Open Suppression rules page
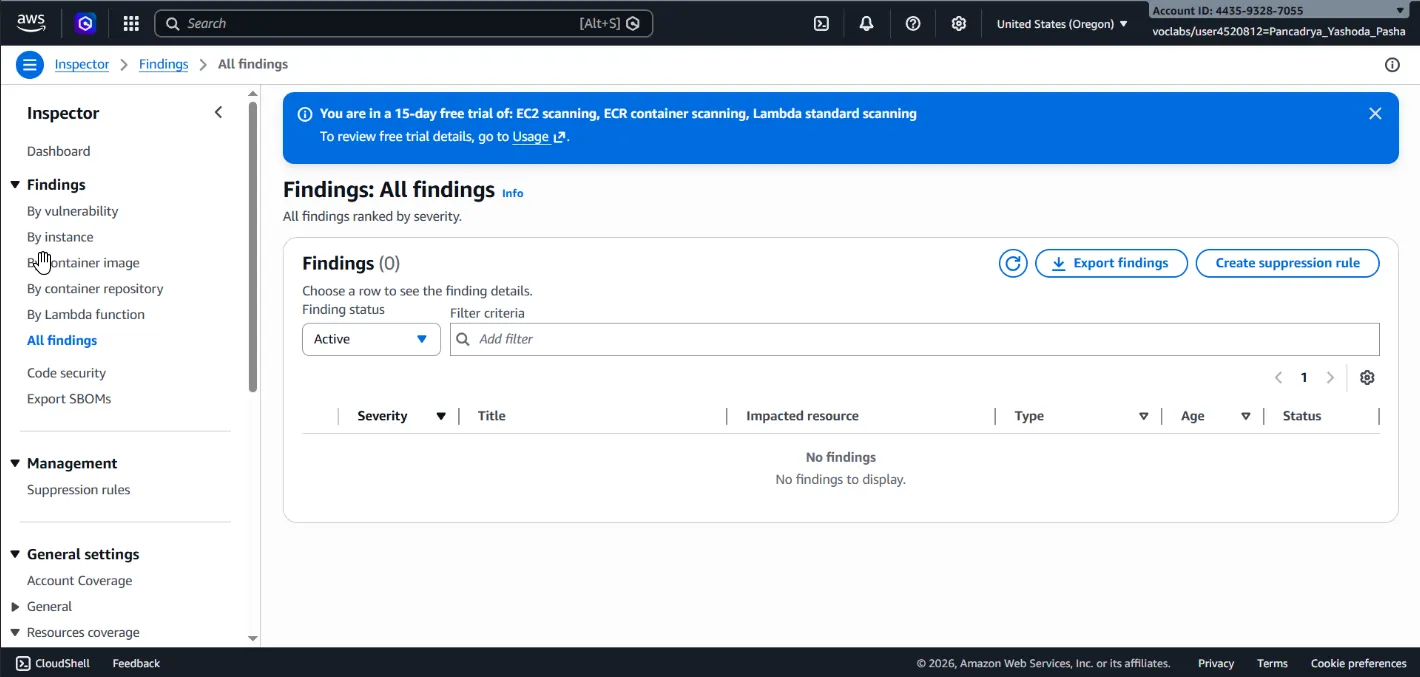Screen dimensions: 1420x677 point(78,490)
